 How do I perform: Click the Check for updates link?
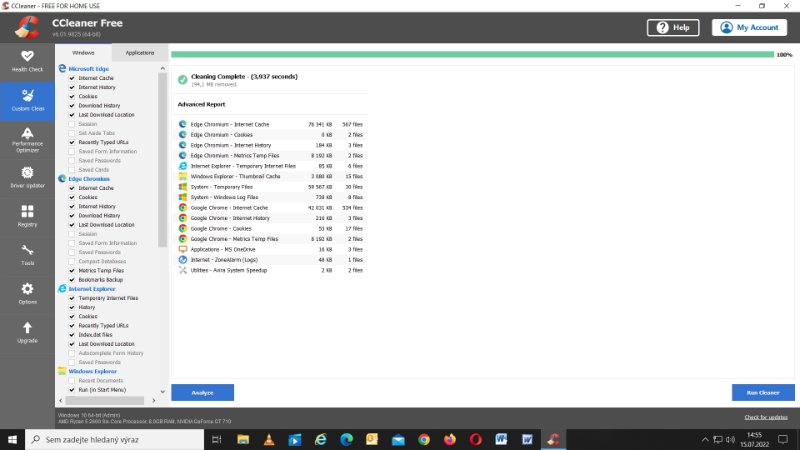click(x=765, y=417)
